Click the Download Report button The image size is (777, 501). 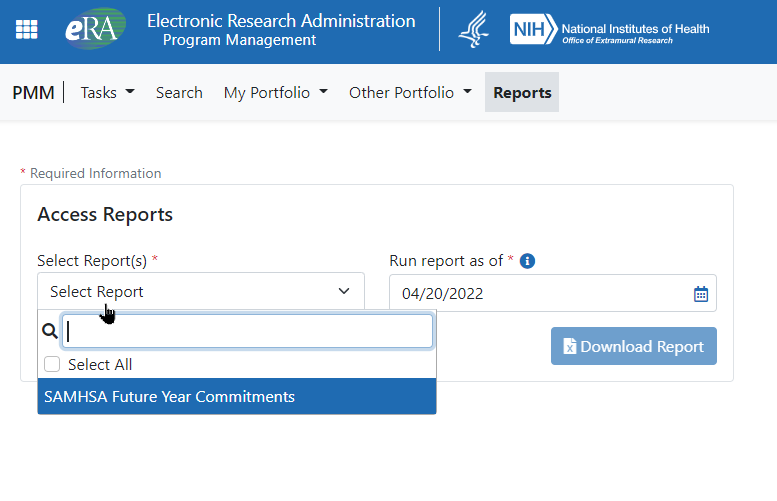633,346
